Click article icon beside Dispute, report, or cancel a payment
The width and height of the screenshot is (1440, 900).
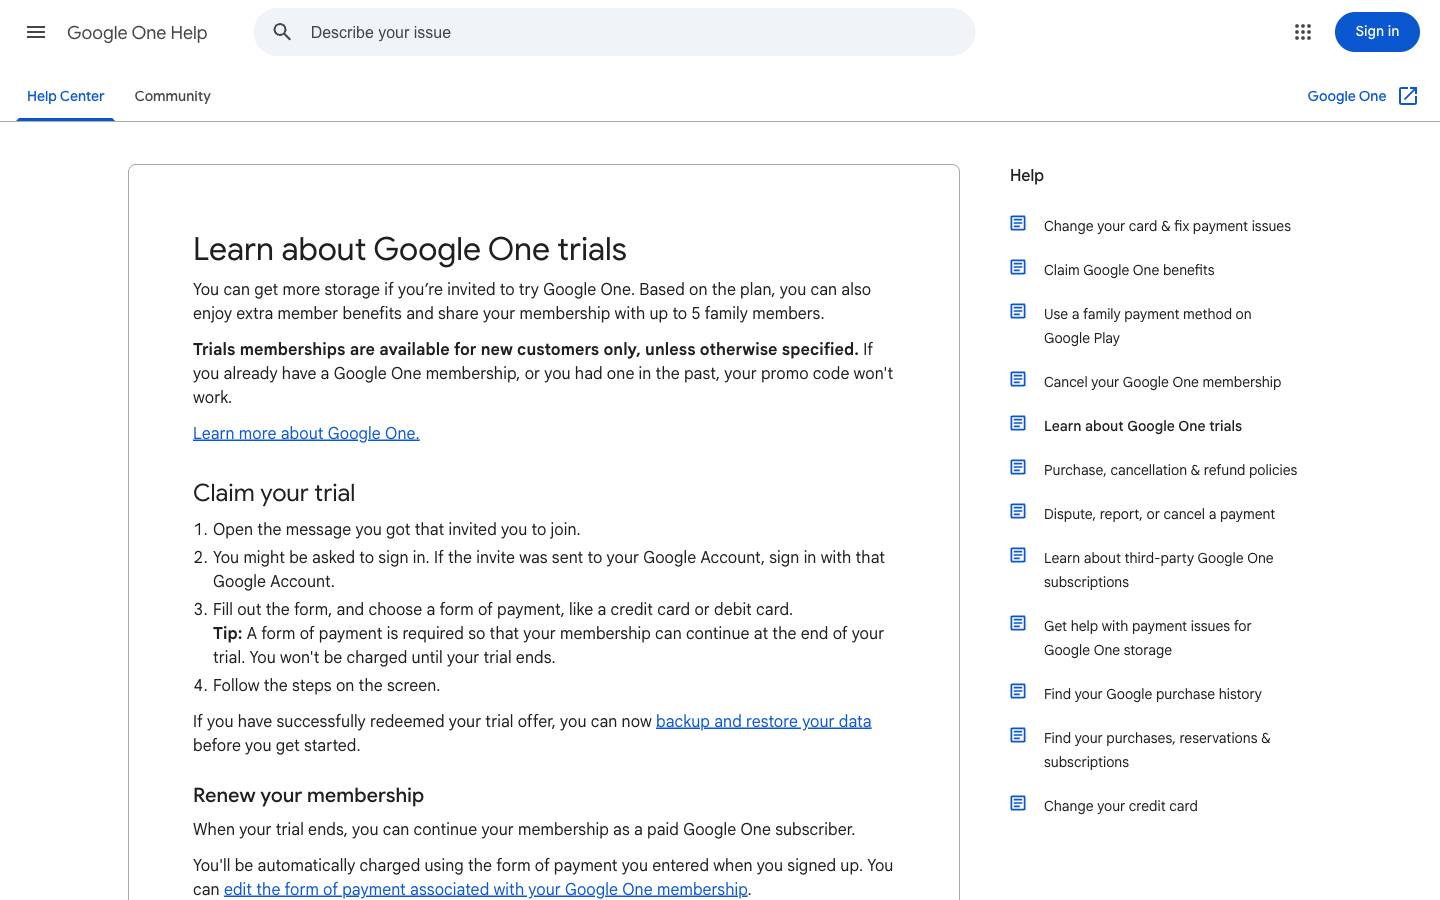click(1018, 511)
